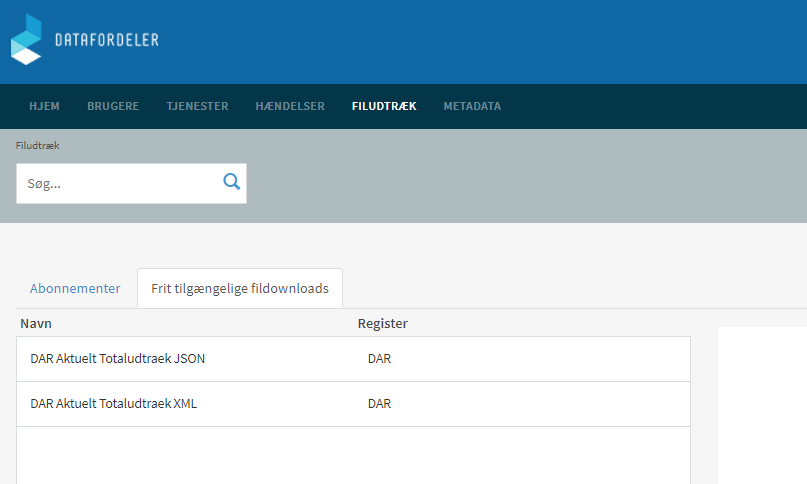The width and height of the screenshot is (807, 484).
Task: Select the Frit tilgængelige fildownloads tab
Action: tap(239, 289)
